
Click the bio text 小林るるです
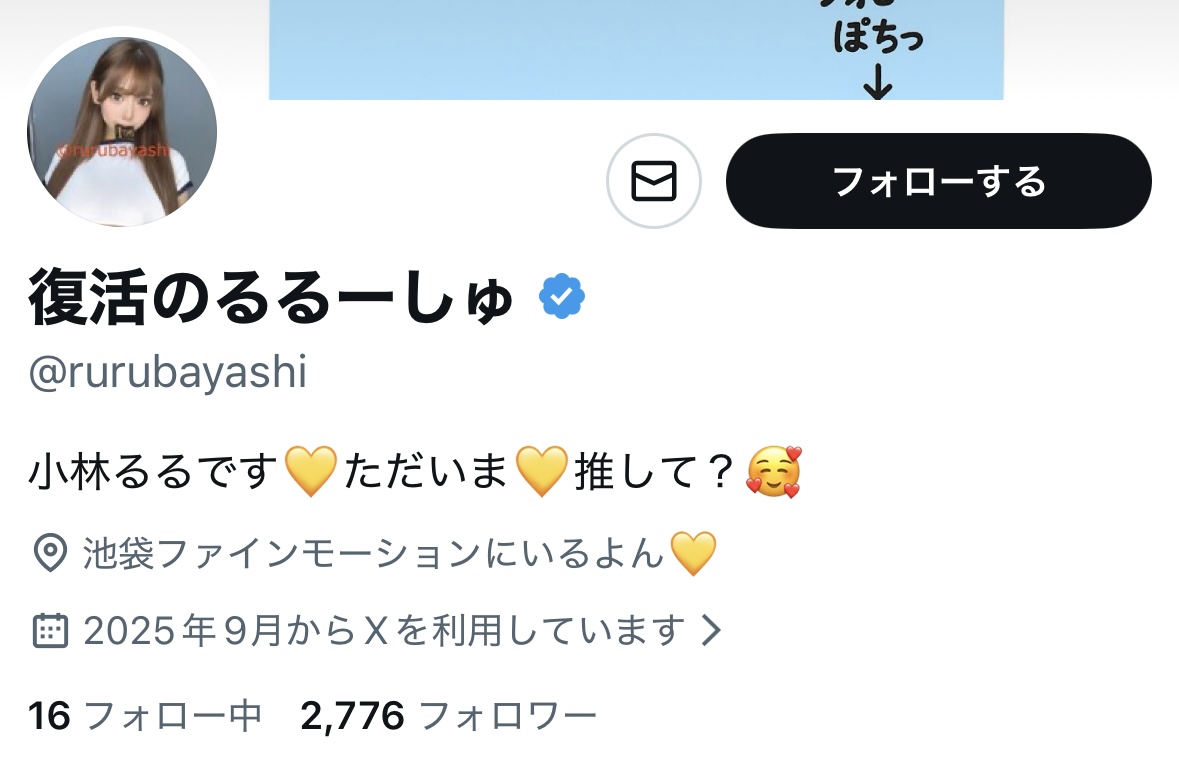[x=154, y=472]
